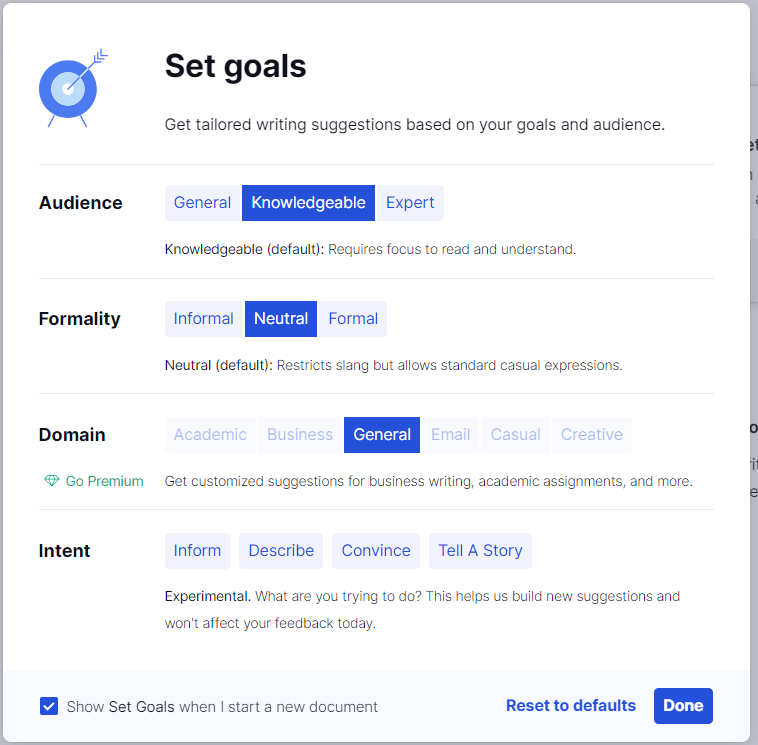This screenshot has width=758, height=745.
Task: Click the target and arrow goals icon
Action: tap(73, 88)
